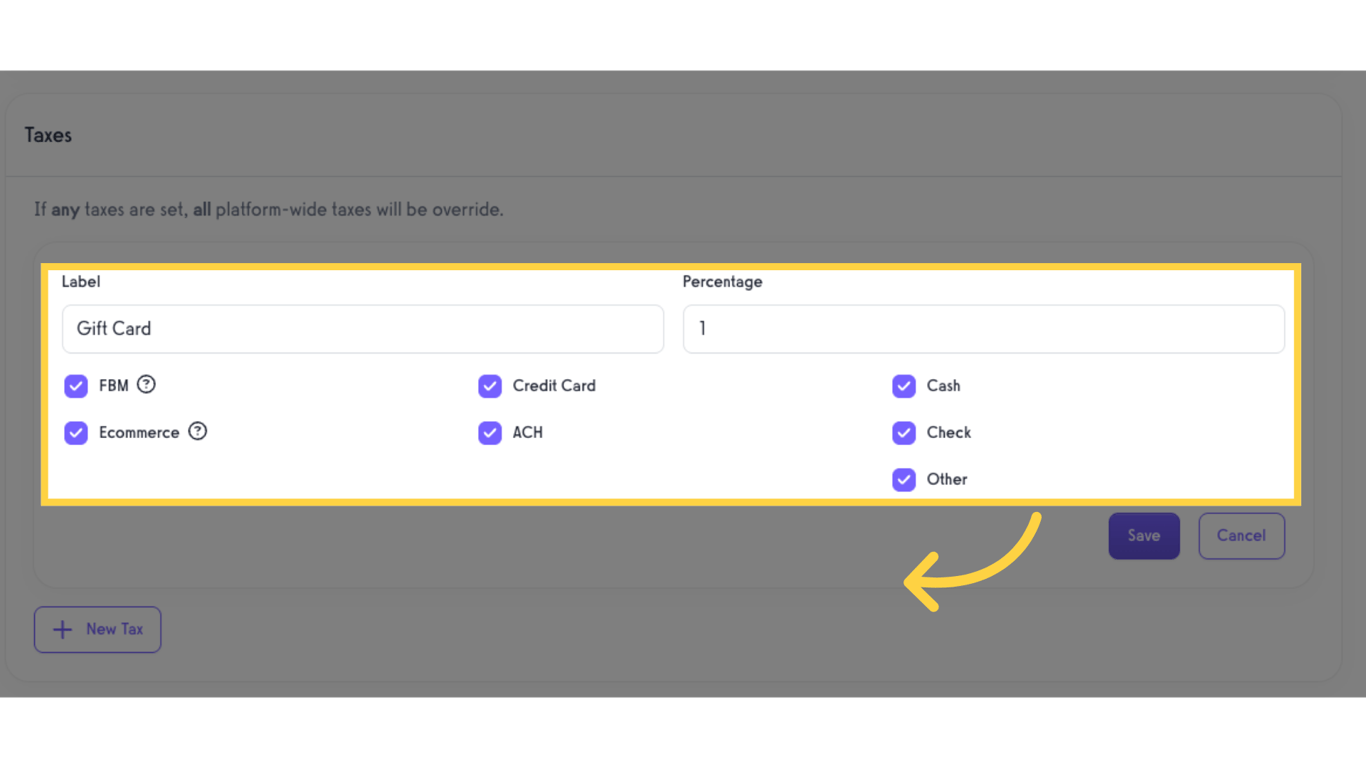1366x768 pixels.
Task: Toggle the Check payment checkbox
Action: point(904,432)
